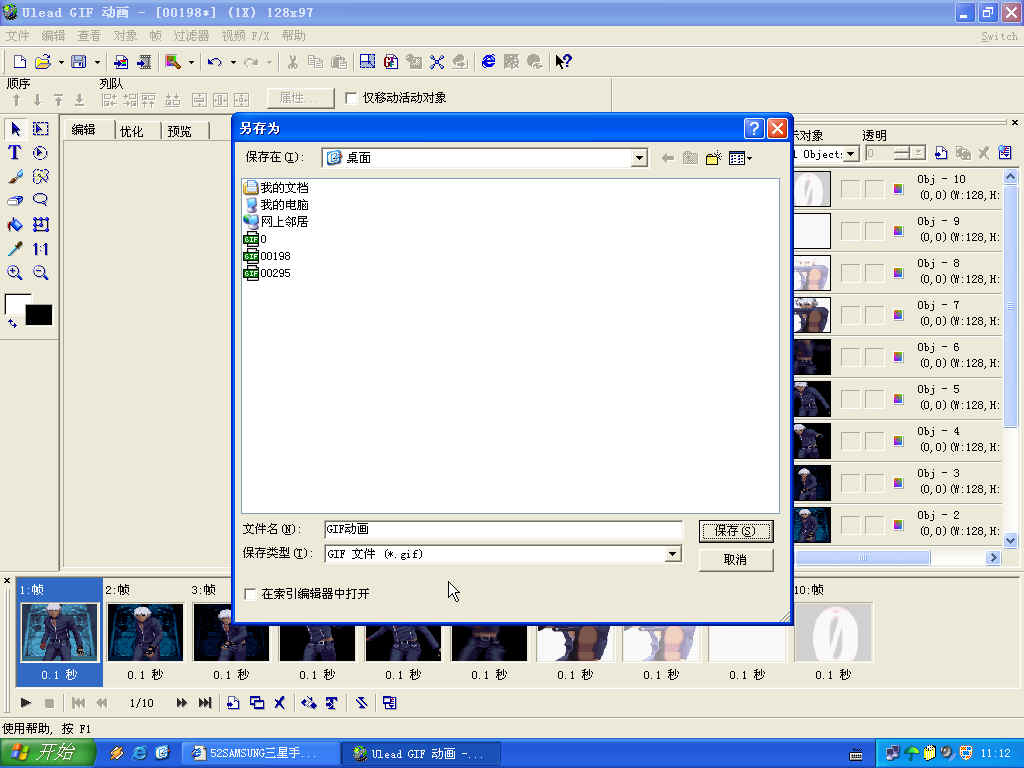
Task: Click the 52SAMSUNG taskbar button
Action: (259, 754)
